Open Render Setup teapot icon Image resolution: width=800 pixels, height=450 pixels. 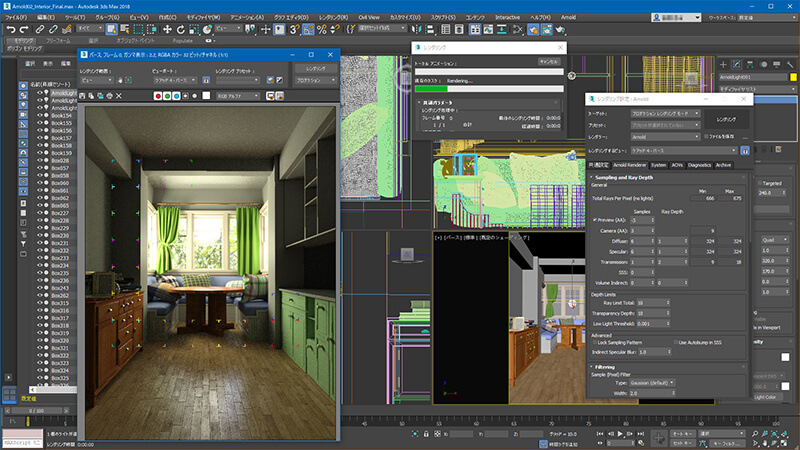click(533, 30)
